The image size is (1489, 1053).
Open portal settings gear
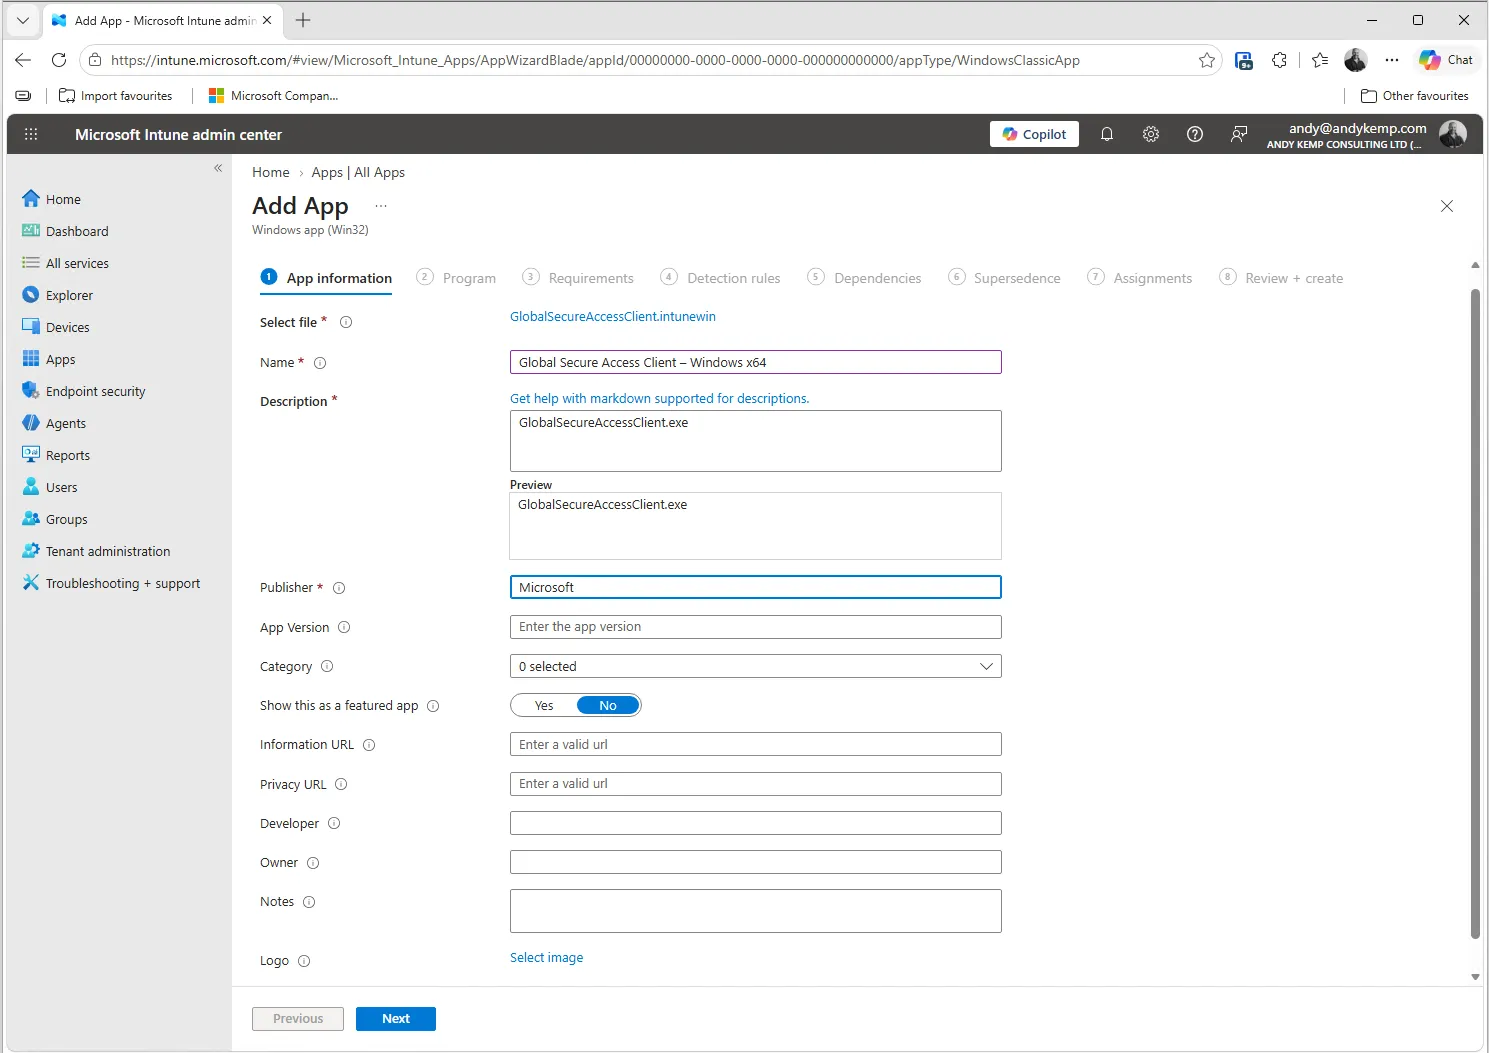tap(1151, 134)
